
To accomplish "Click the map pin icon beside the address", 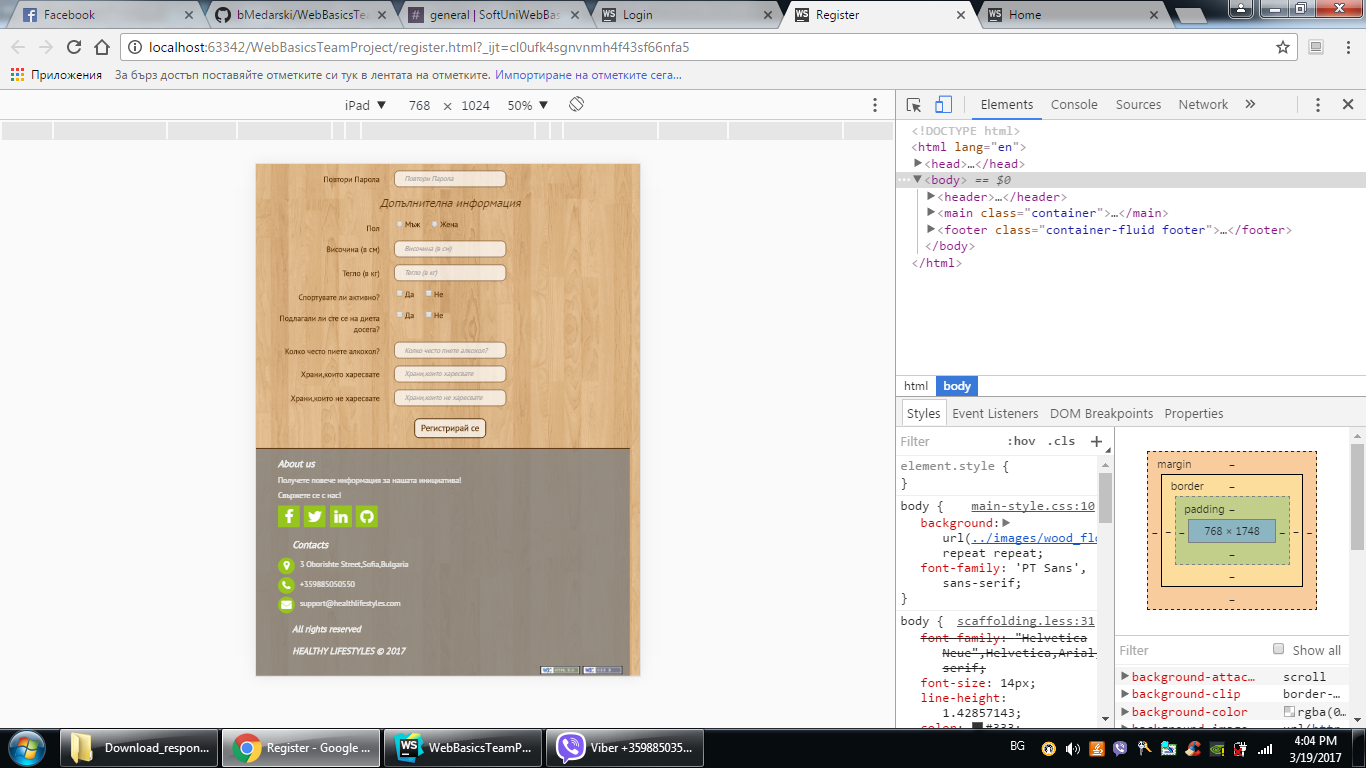I will (x=286, y=565).
